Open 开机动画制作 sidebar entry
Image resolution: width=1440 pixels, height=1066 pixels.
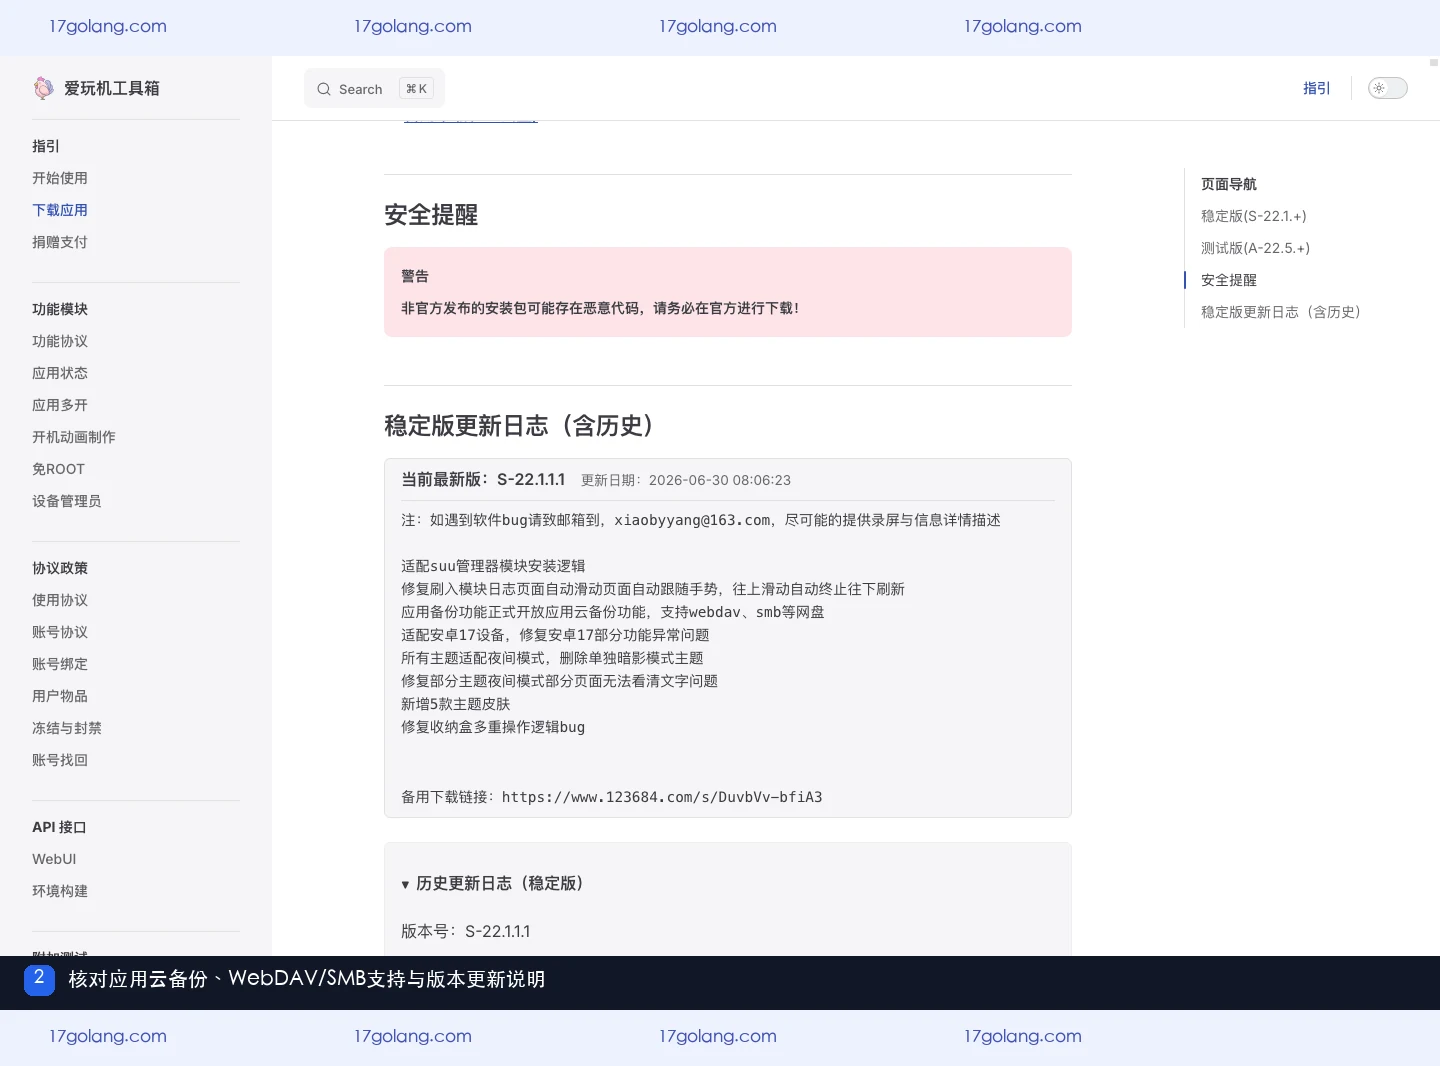(74, 437)
